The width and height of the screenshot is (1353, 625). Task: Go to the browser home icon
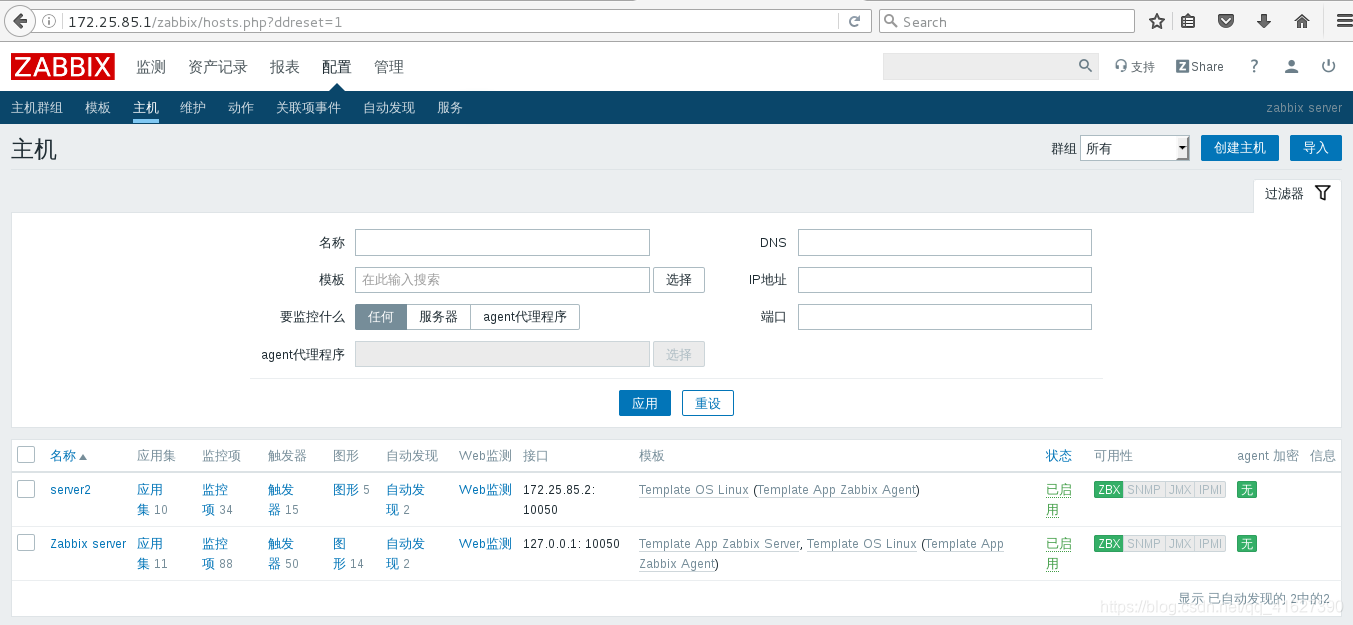pyautogui.click(x=1302, y=21)
